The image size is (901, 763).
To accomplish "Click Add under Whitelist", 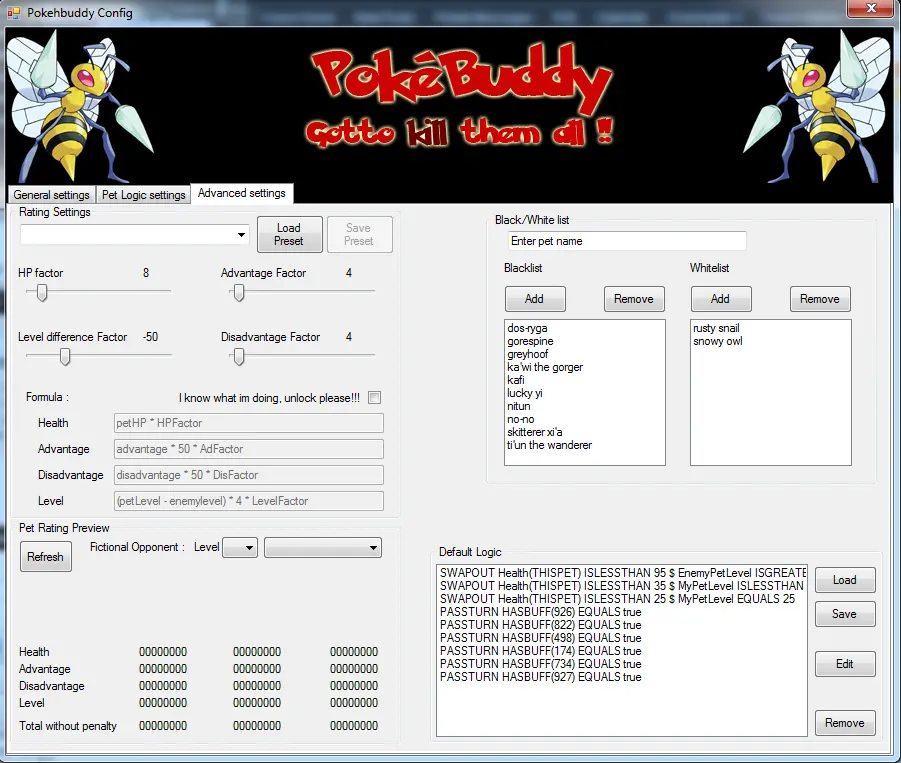I will [x=721, y=299].
